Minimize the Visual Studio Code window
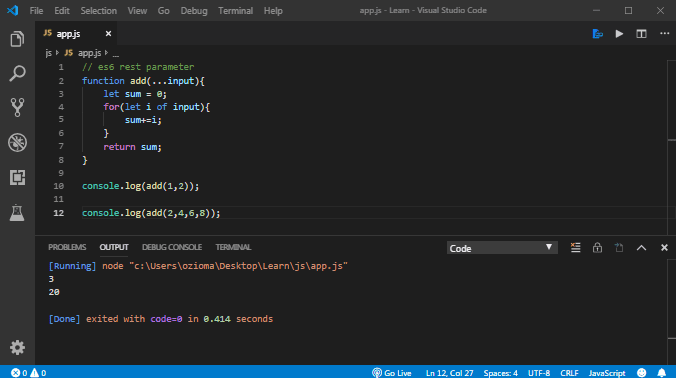Viewport: 676px width, 378px height. click(x=596, y=10)
